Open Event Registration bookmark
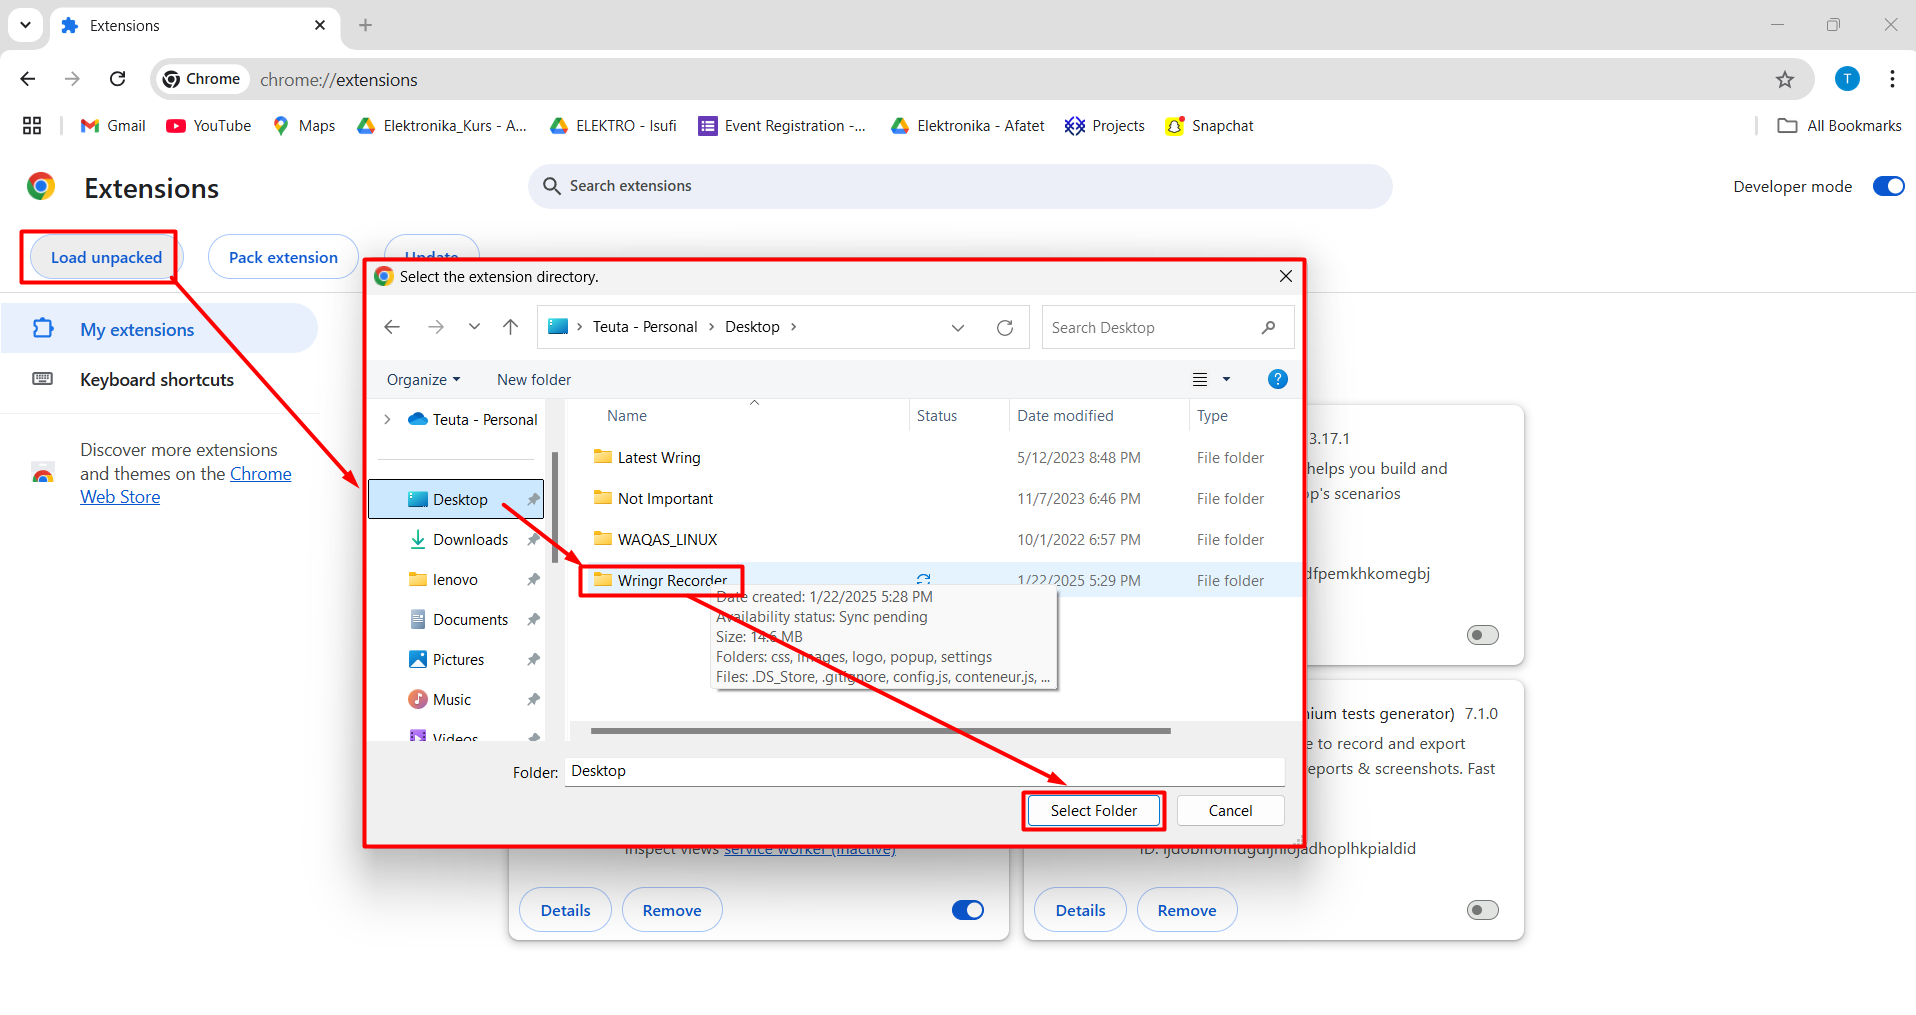This screenshot has width=1916, height=1015. [782, 126]
